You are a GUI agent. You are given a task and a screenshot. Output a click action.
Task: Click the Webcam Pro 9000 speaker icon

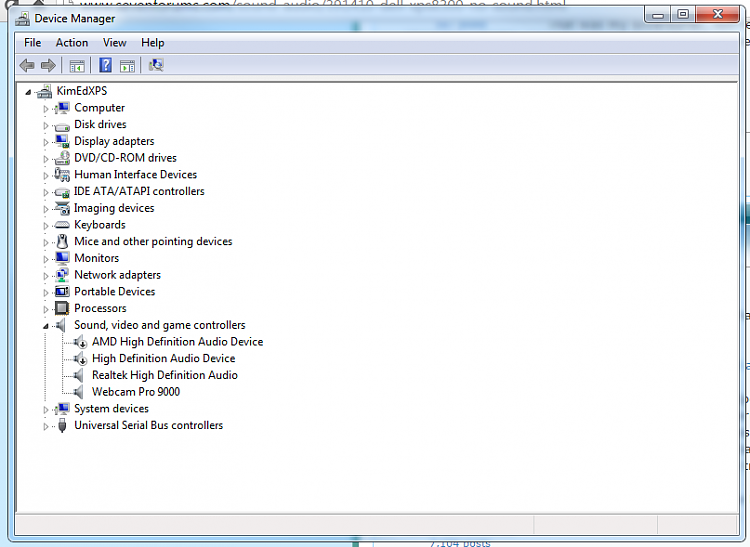78,392
